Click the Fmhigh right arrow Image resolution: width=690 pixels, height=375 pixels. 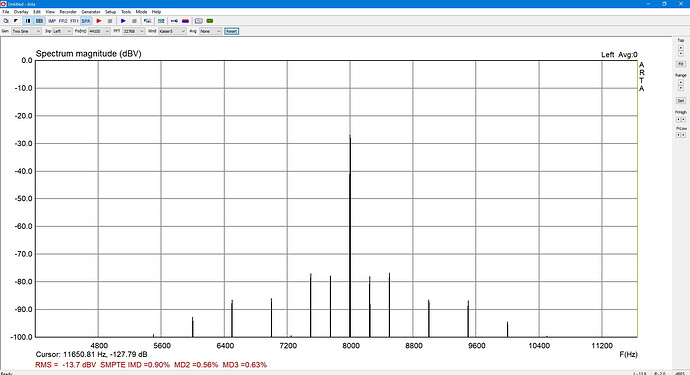(x=683, y=119)
